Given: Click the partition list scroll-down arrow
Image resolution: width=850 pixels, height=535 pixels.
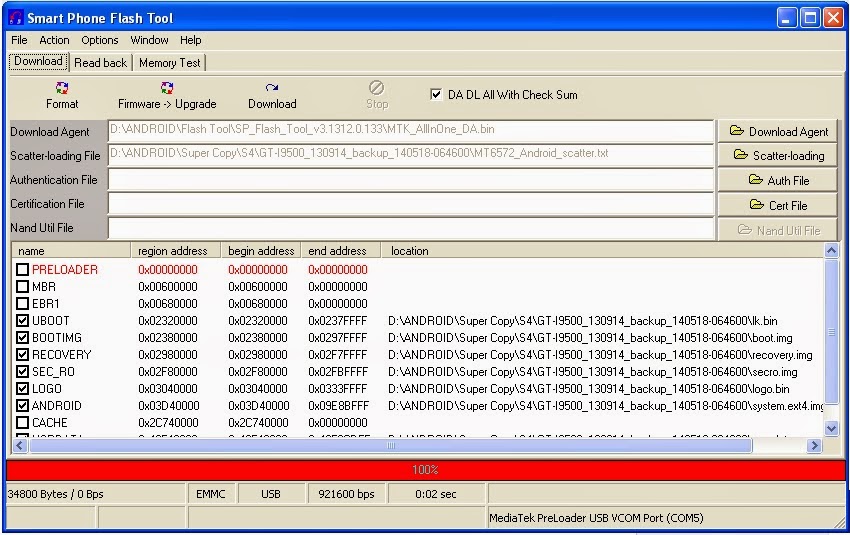Looking at the screenshot, I should click(831, 429).
